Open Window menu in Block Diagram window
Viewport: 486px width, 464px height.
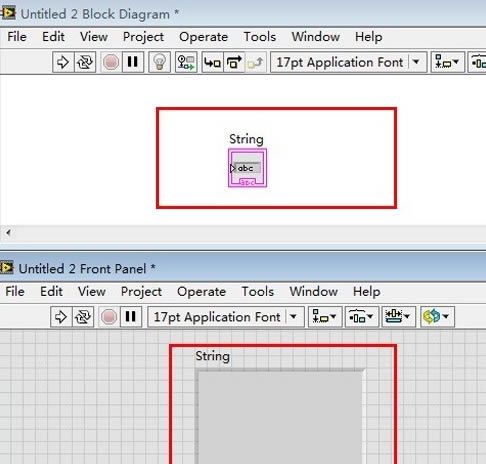tap(316, 37)
